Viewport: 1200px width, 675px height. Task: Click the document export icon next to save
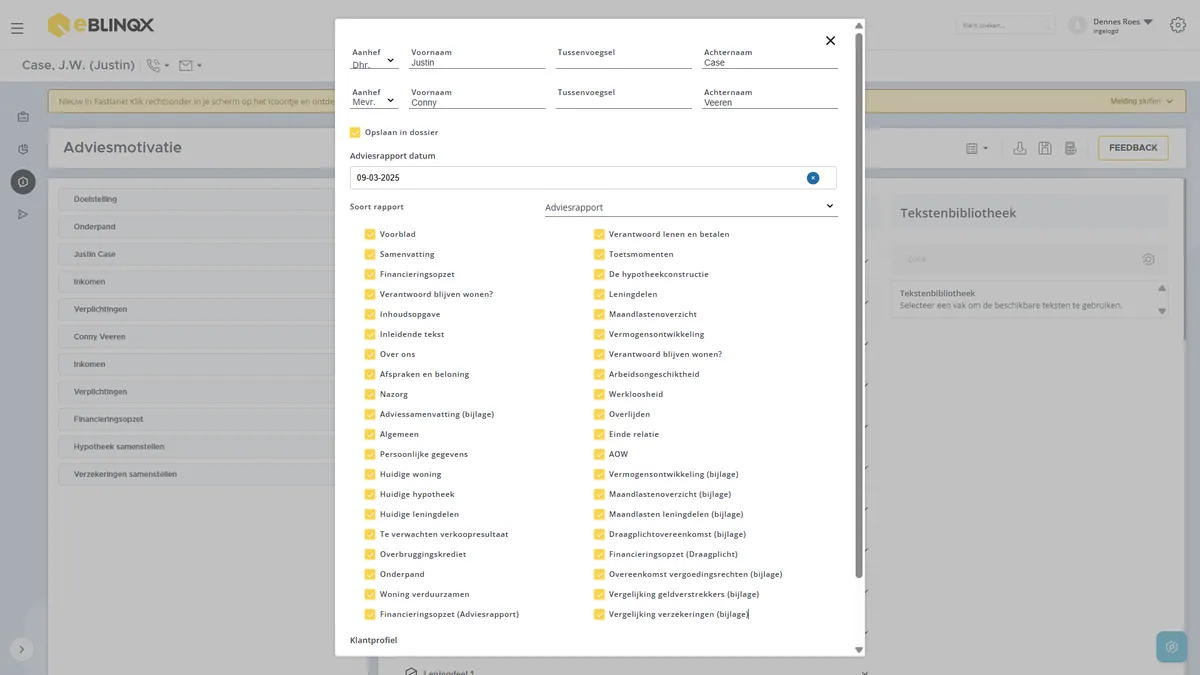pos(1070,148)
